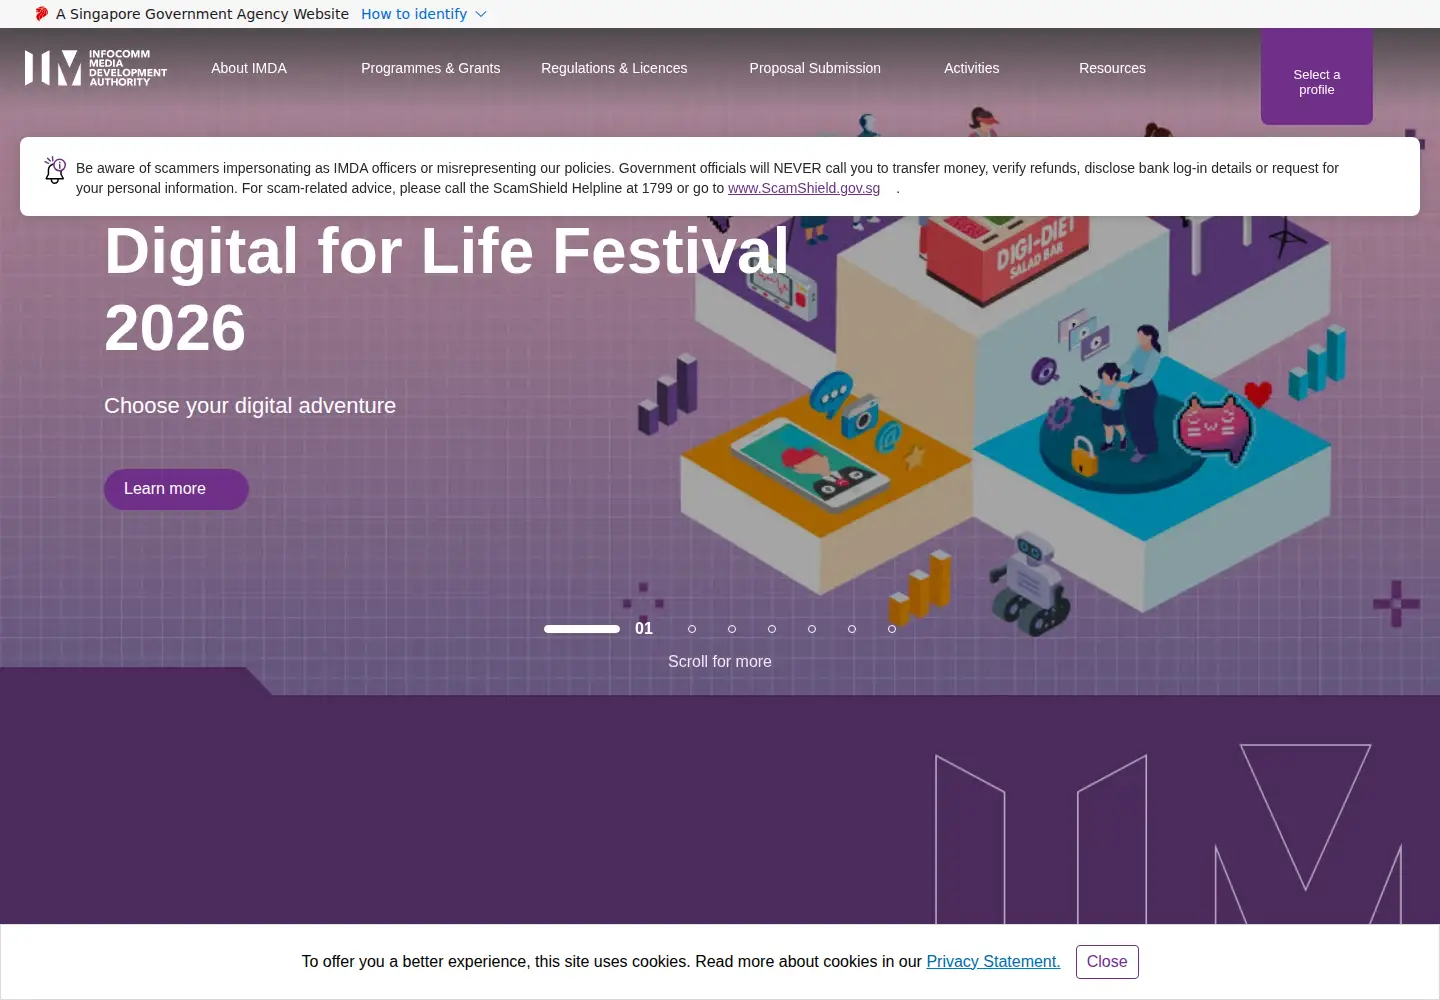The height and width of the screenshot is (1000, 1440).
Task: Jump to carousel slide 3 dot
Action: (732, 629)
